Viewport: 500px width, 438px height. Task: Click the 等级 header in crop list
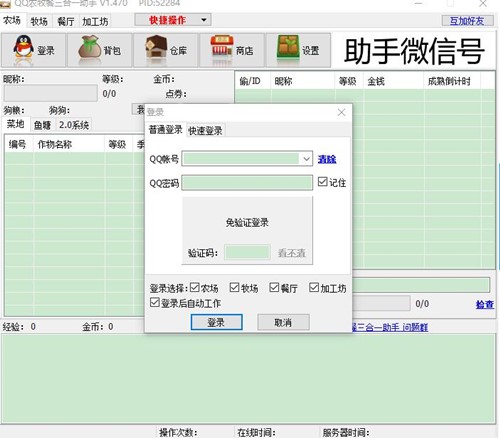pyautogui.click(x=119, y=144)
